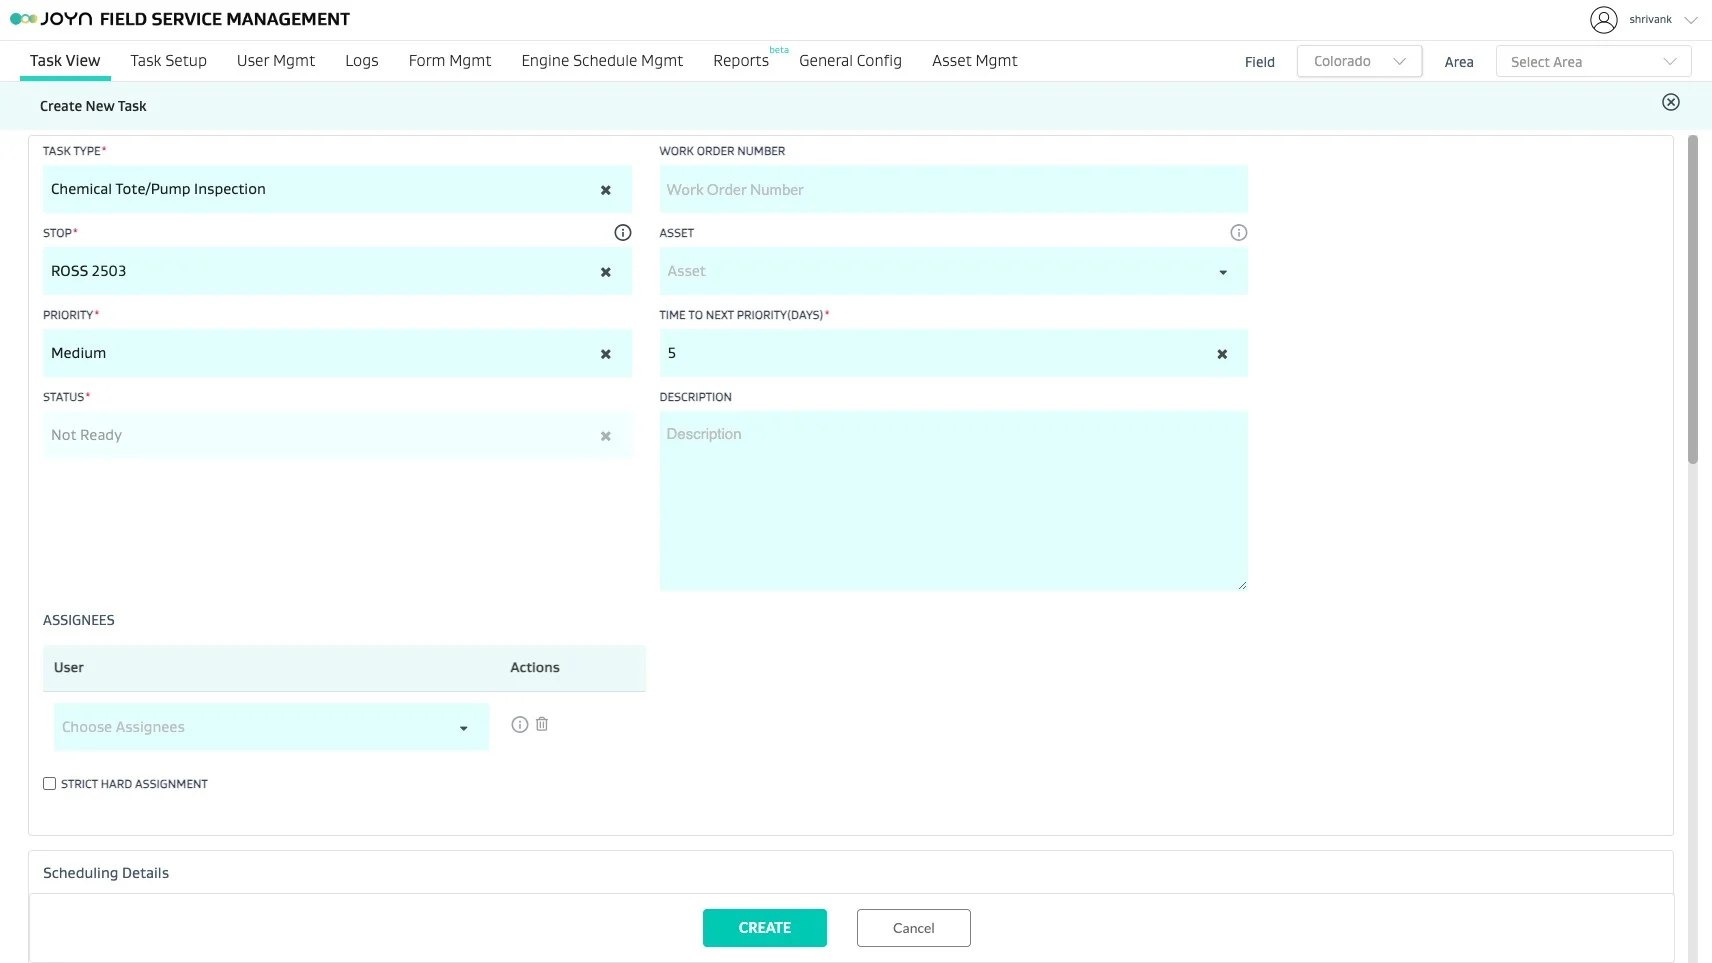Screen dimensions: 1712x963
Task: Open the Field dropdown showing Colorado
Action: pos(1359,61)
